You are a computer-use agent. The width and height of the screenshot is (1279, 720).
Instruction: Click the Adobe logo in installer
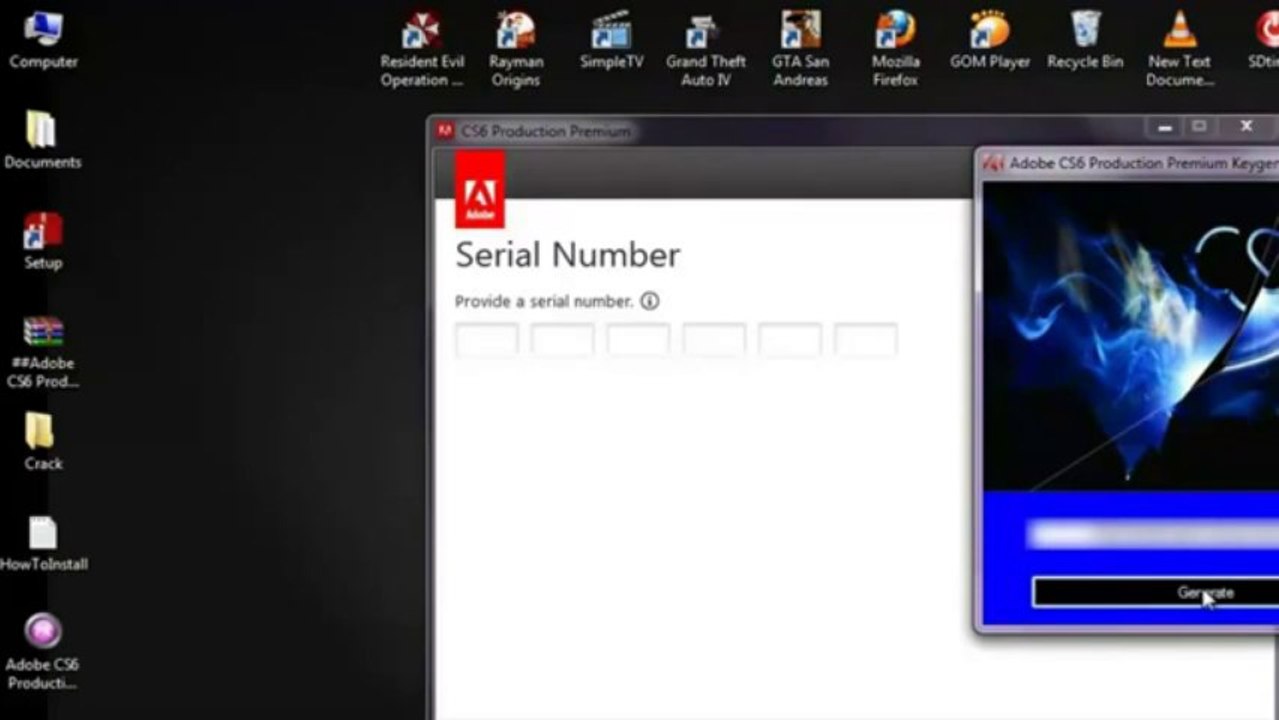coord(480,189)
